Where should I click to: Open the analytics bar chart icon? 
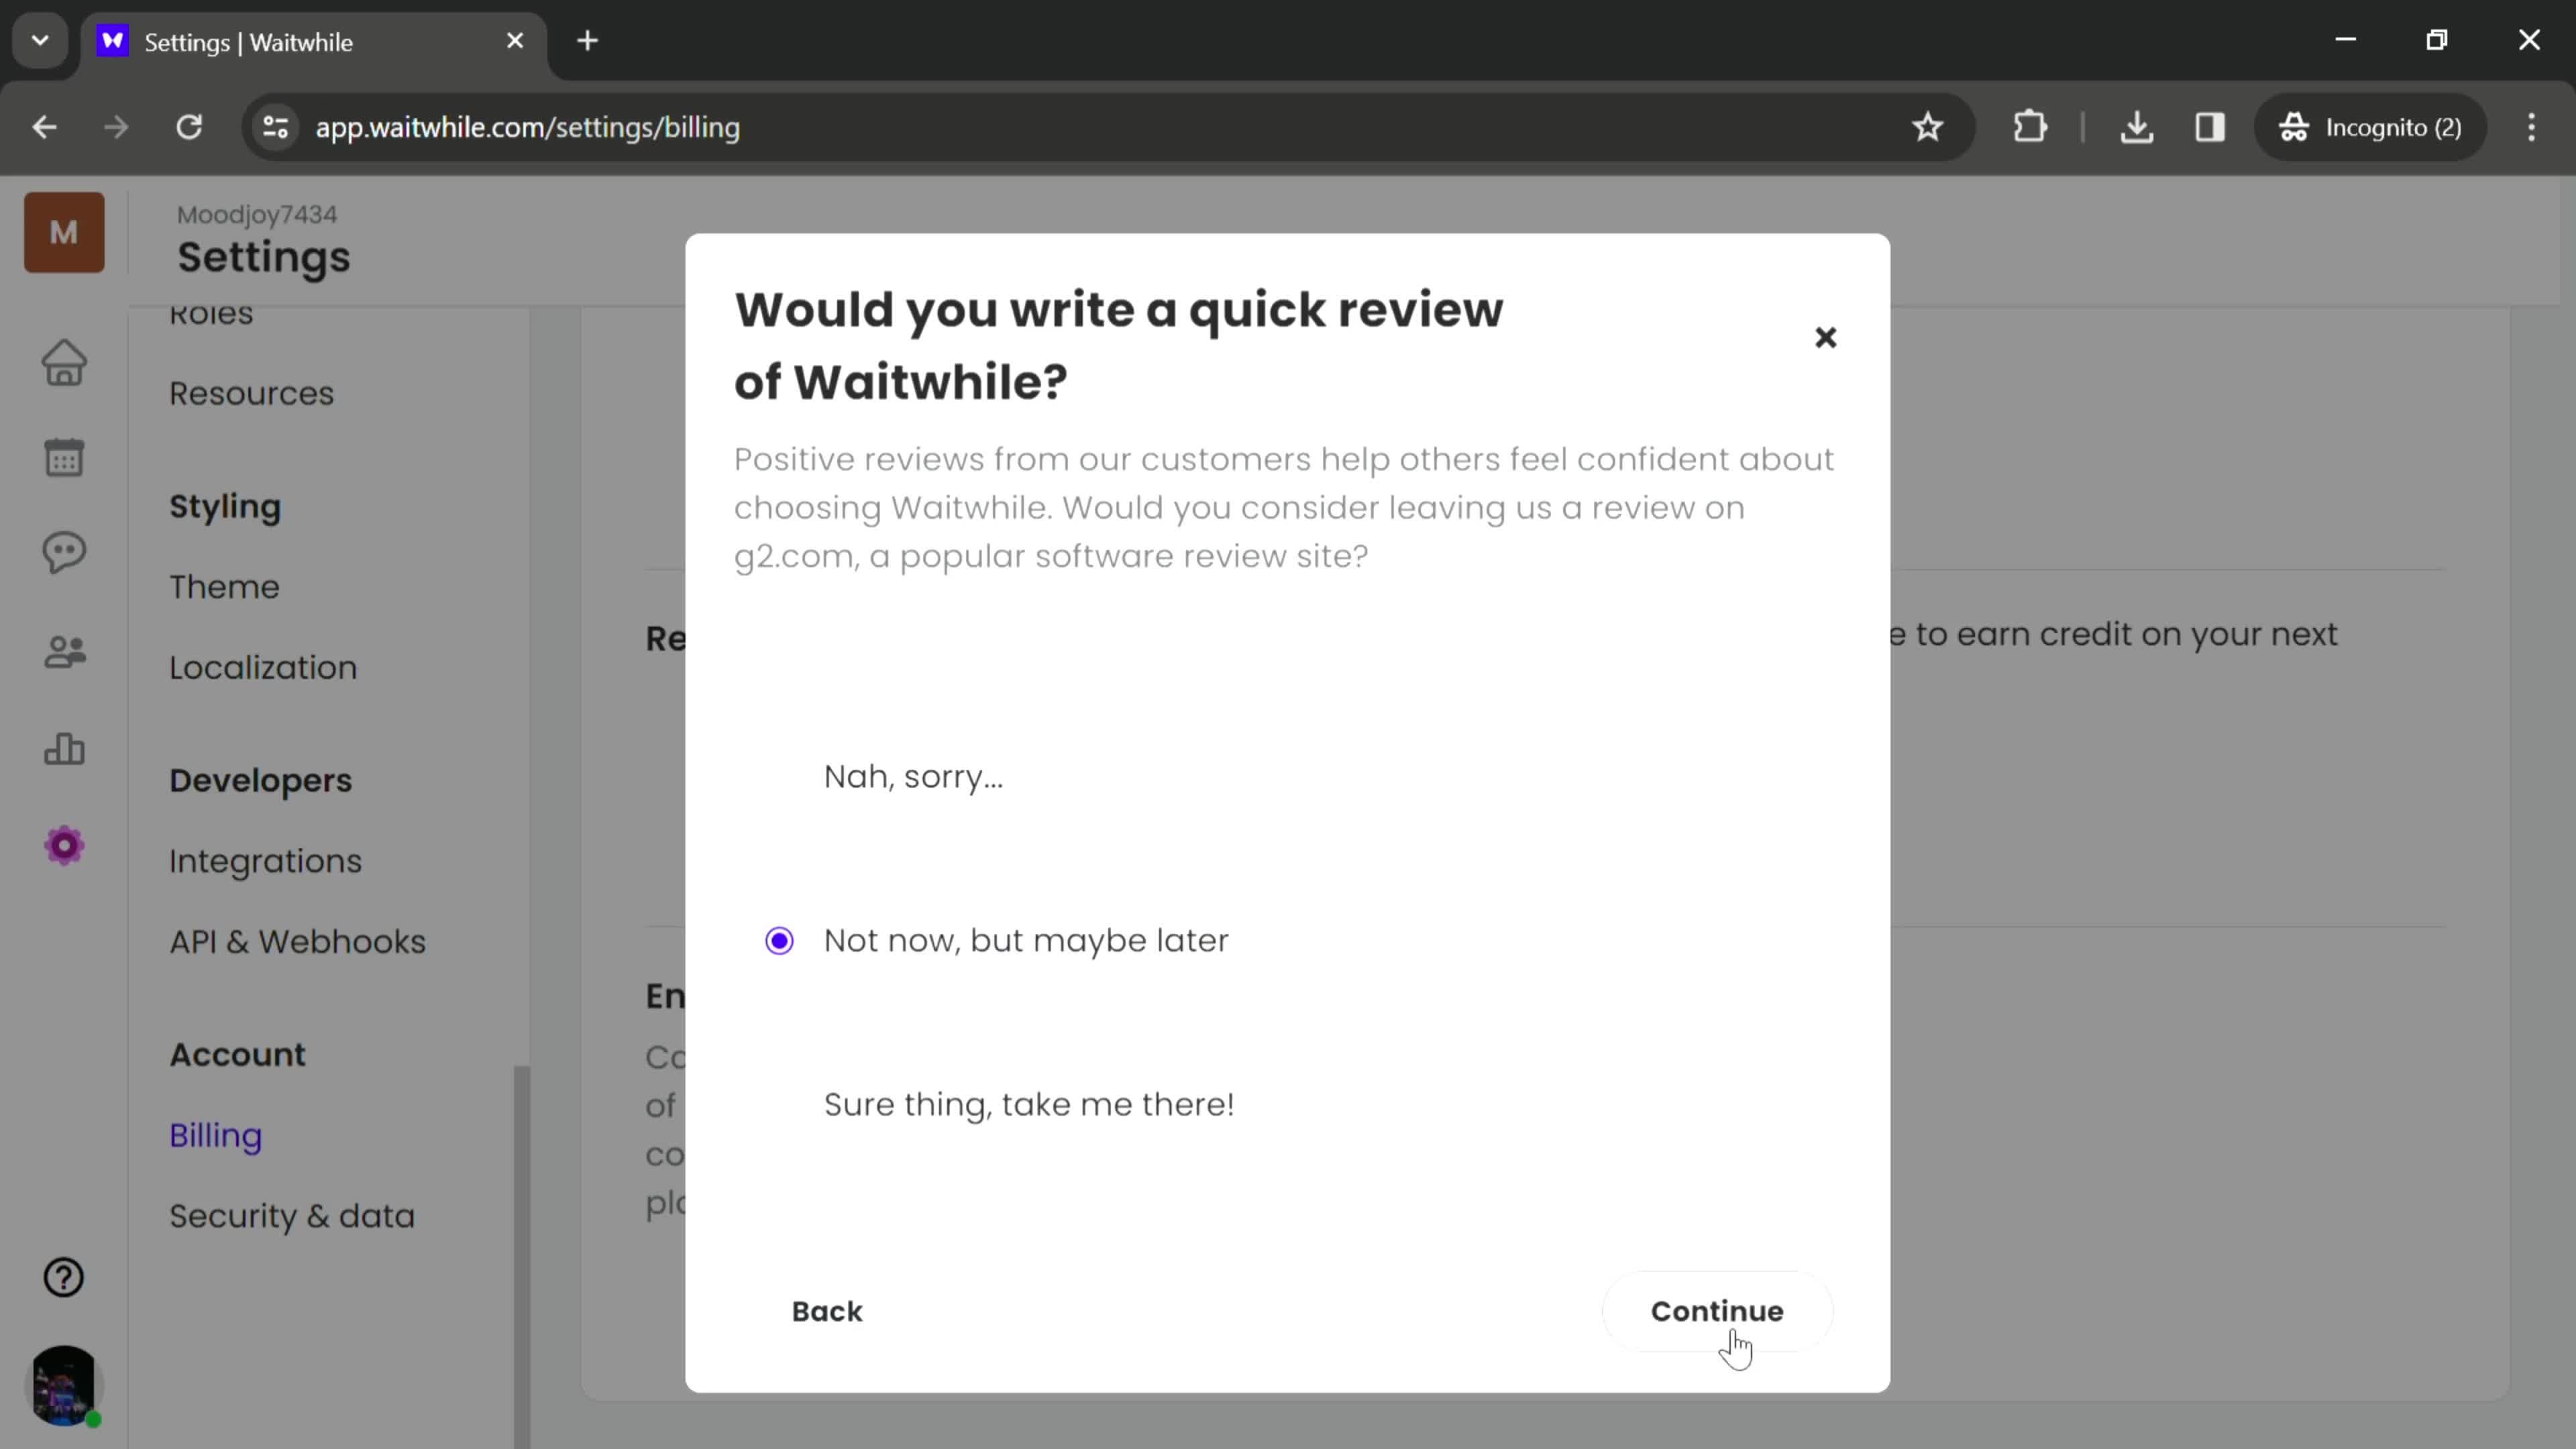(64, 749)
